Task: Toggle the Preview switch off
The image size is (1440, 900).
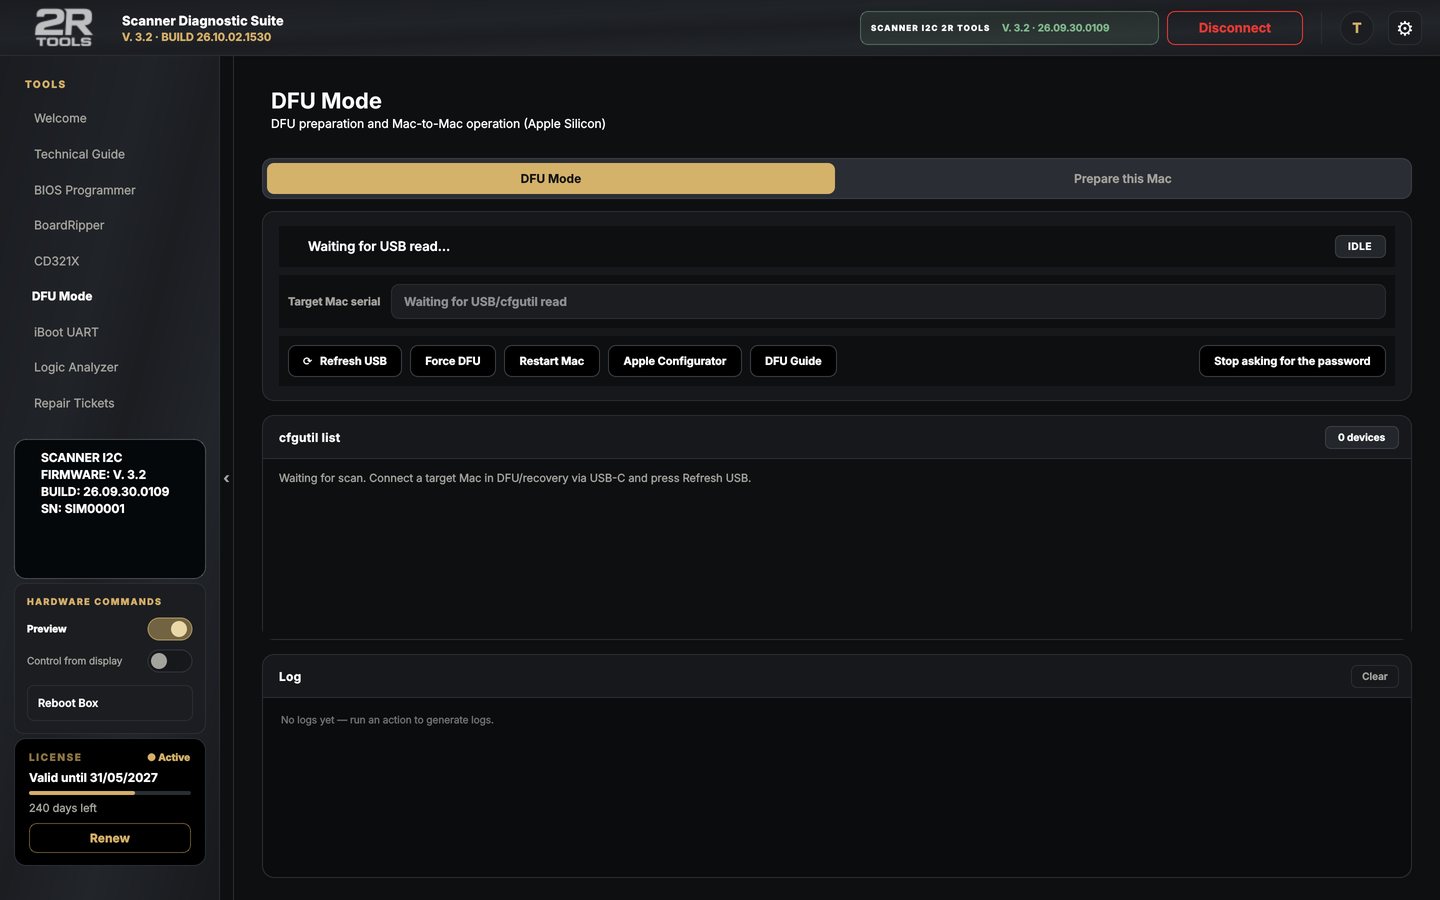Action: (x=170, y=629)
